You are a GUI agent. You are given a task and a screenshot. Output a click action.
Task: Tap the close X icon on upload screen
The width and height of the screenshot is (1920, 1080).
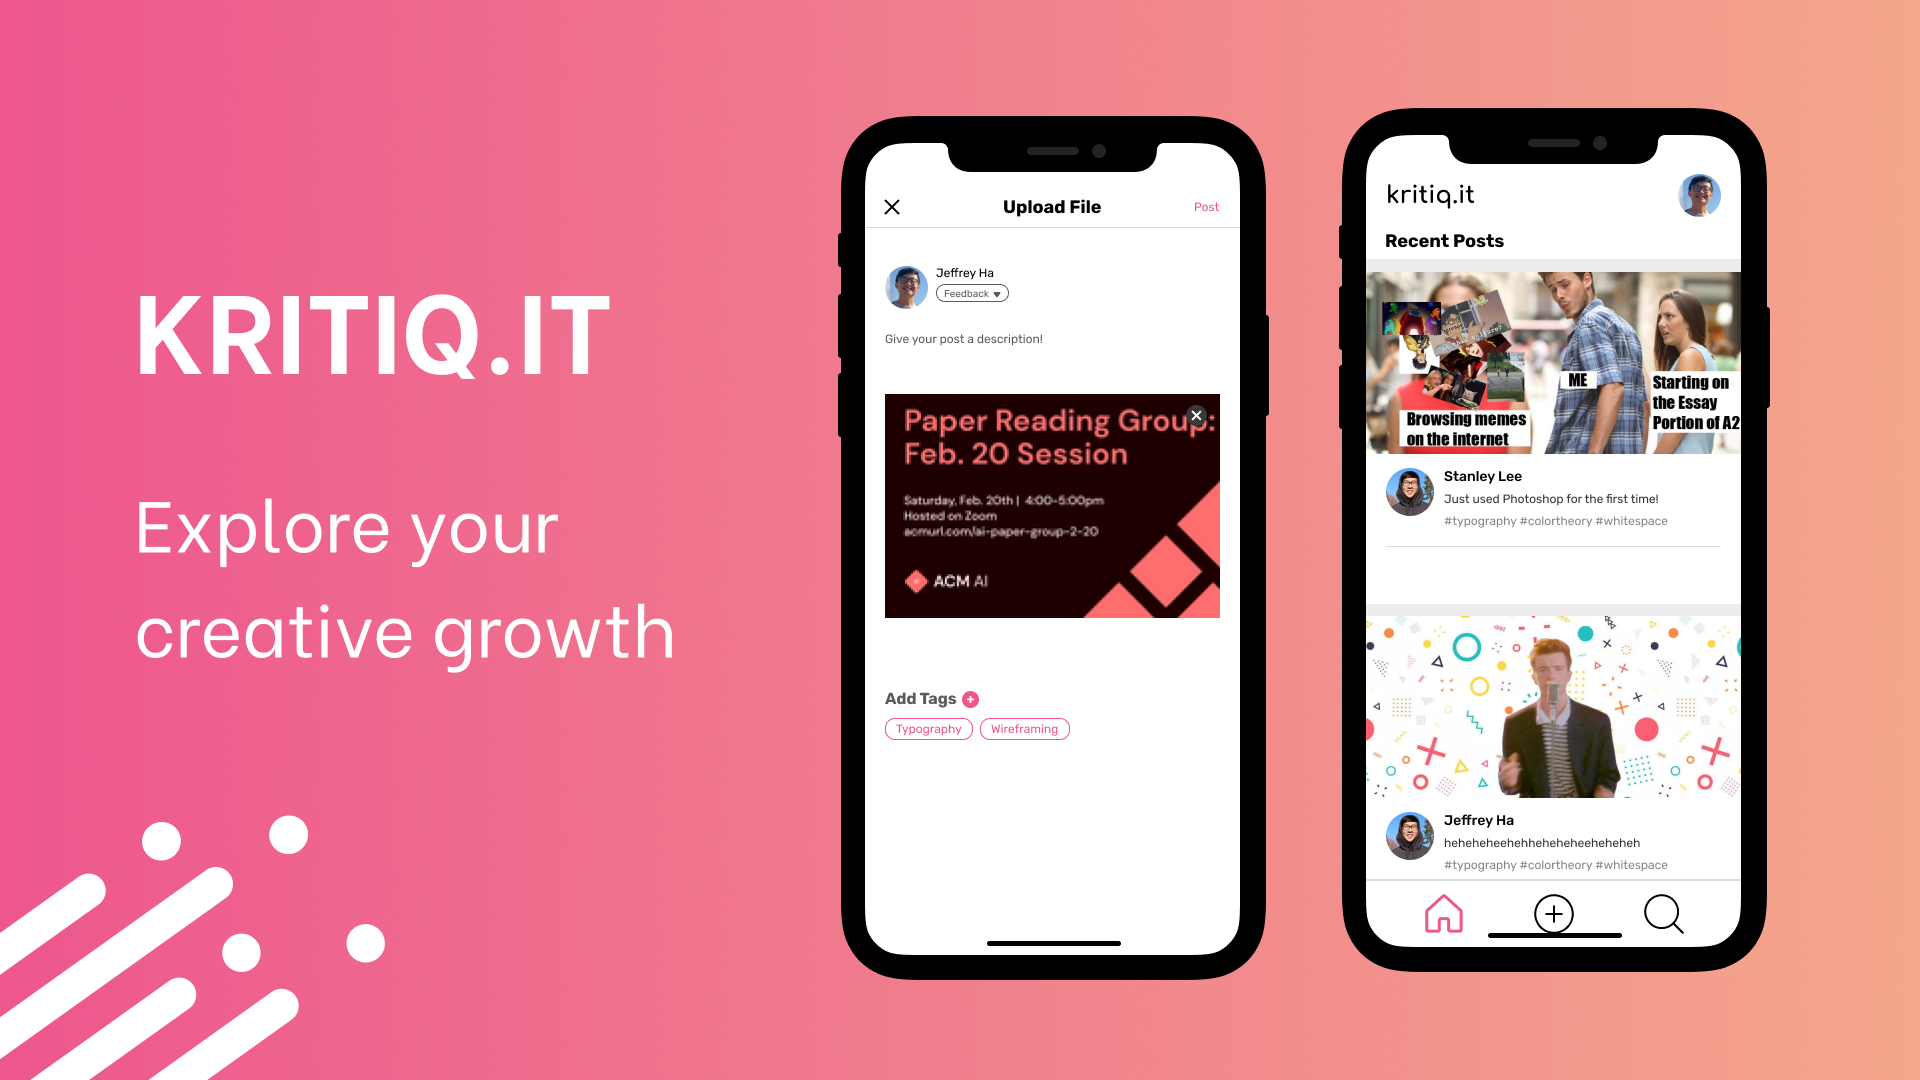coord(891,207)
